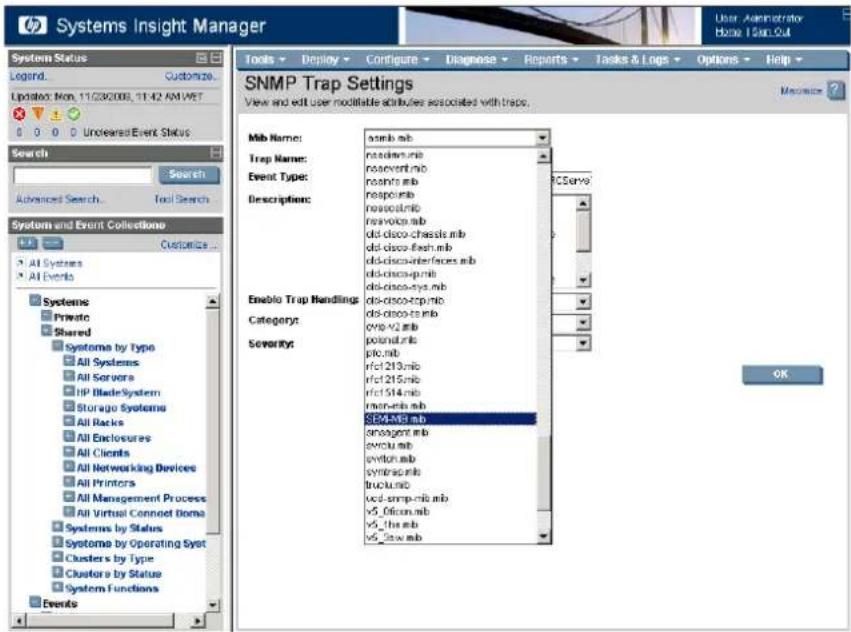This screenshot has width=851, height=632.
Task: Open All Printers tree item
Action: 106,483
